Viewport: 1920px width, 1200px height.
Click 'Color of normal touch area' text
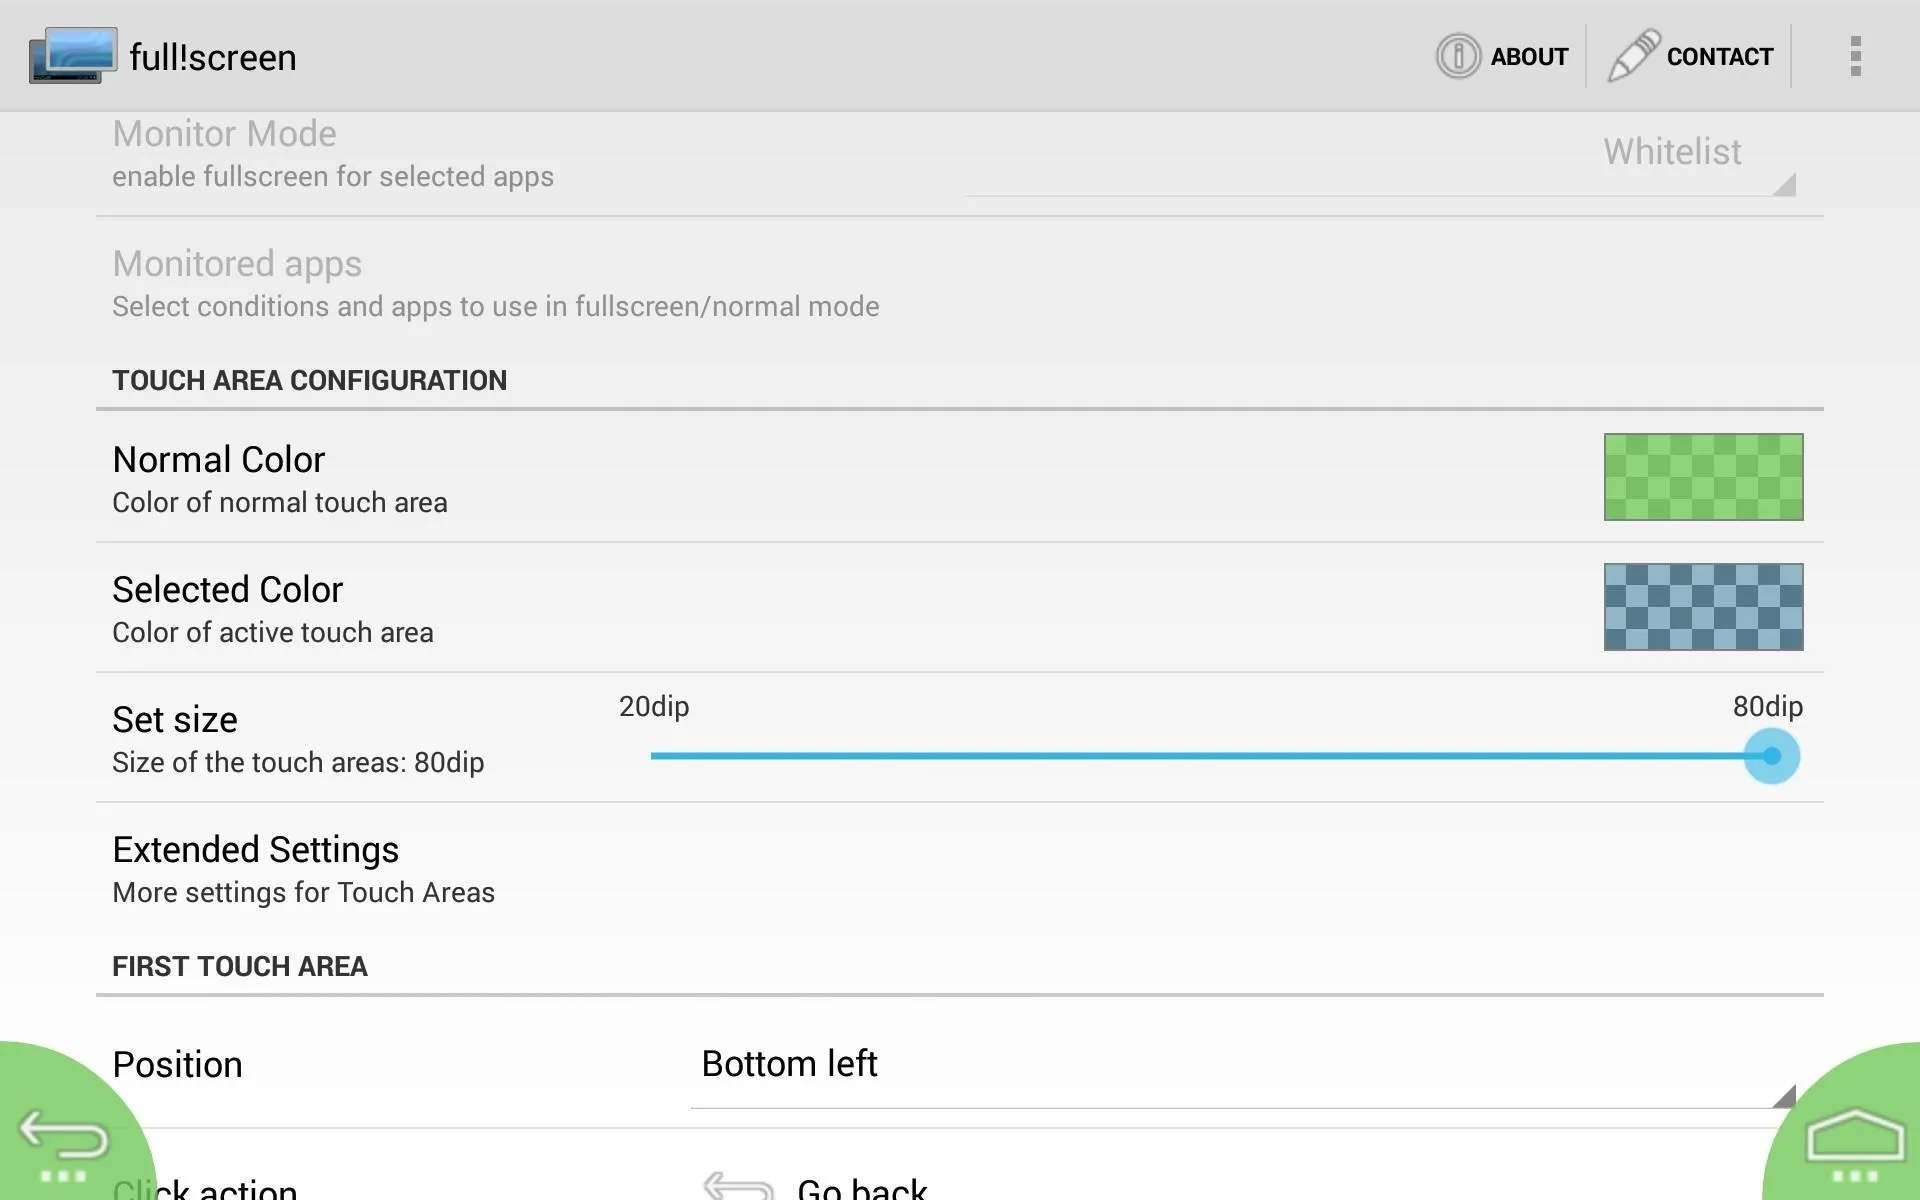[x=280, y=503]
